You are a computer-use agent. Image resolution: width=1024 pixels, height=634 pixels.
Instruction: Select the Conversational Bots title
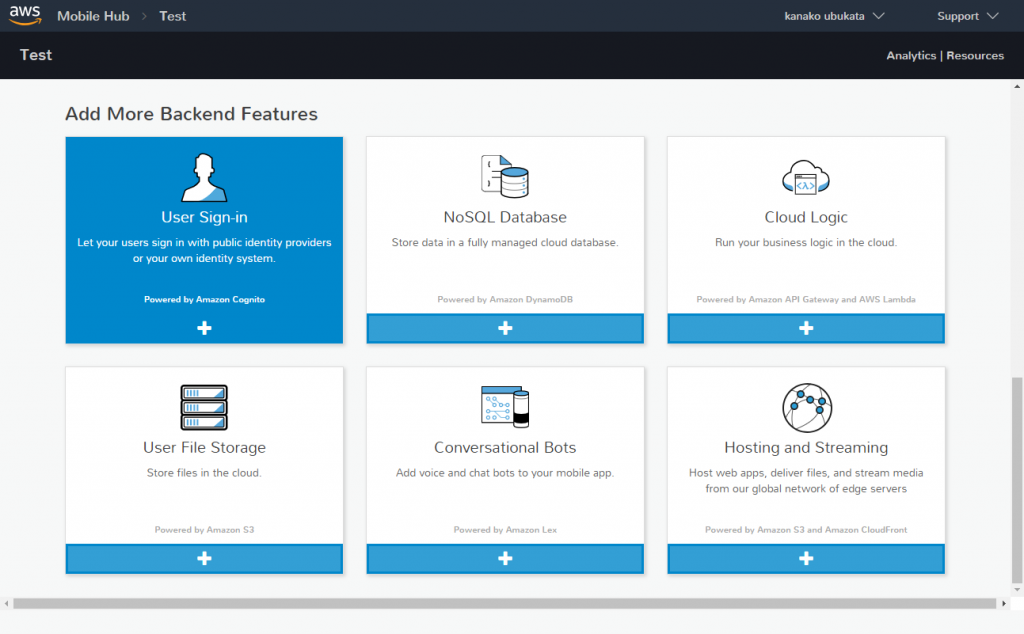pyautogui.click(x=505, y=447)
